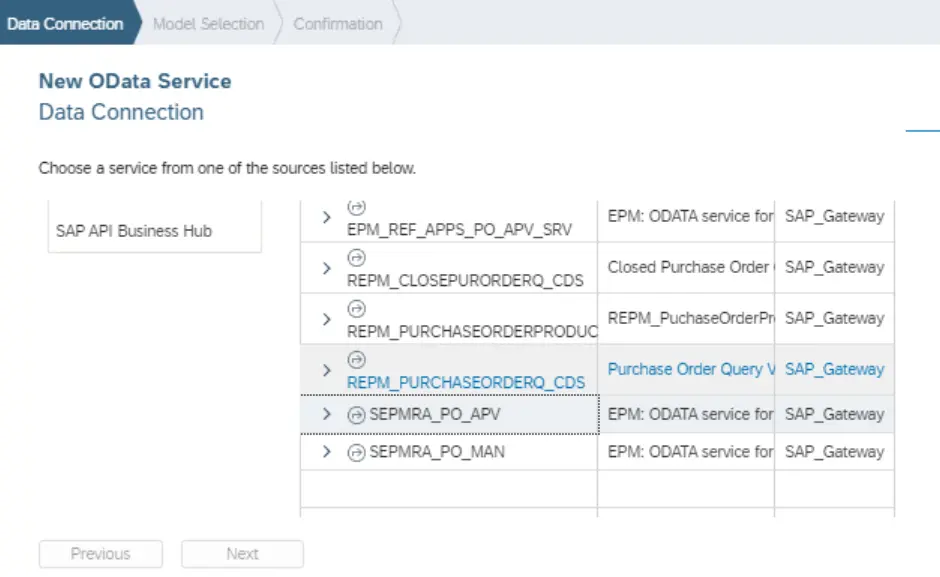Click the Purchase Order Query description cell
The width and height of the screenshot is (940, 577).
pyautogui.click(x=690, y=369)
